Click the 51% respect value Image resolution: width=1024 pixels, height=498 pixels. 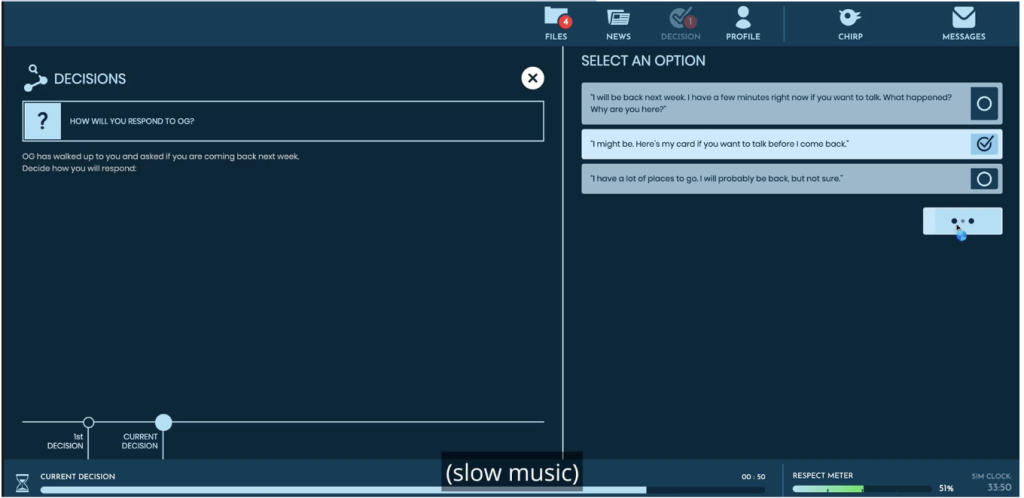[946, 488]
